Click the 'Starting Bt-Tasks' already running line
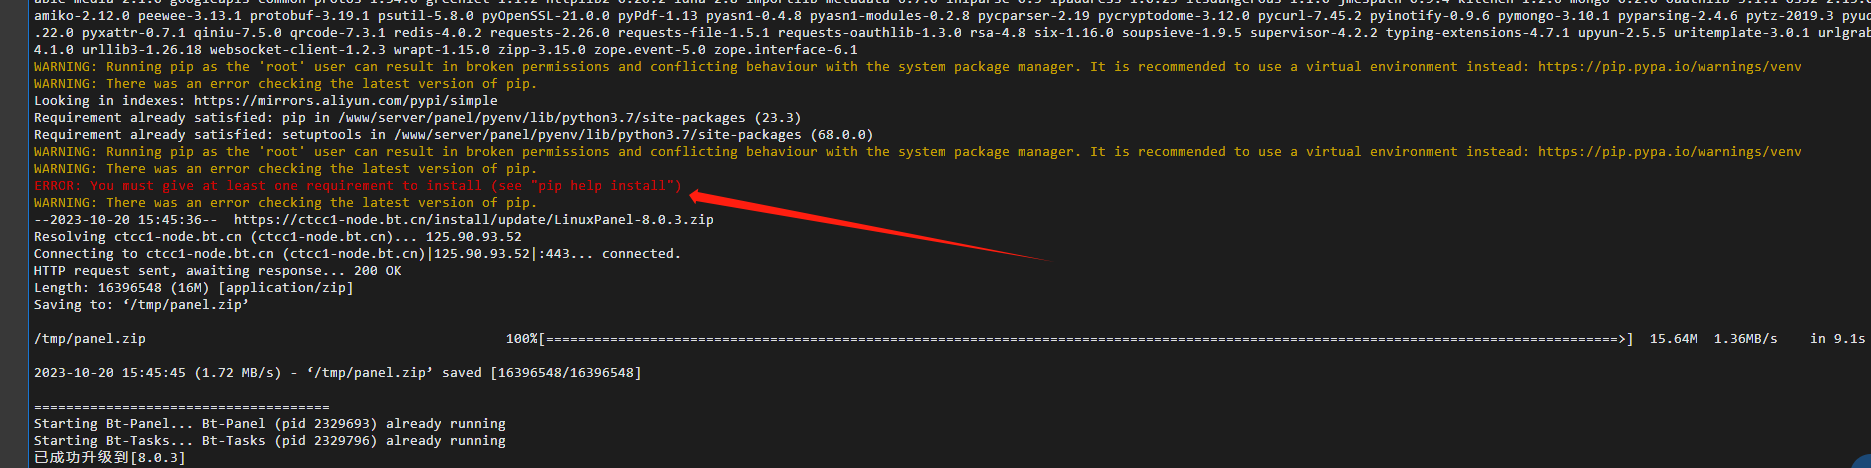This screenshot has width=1871, height=468. coord(269,441)
